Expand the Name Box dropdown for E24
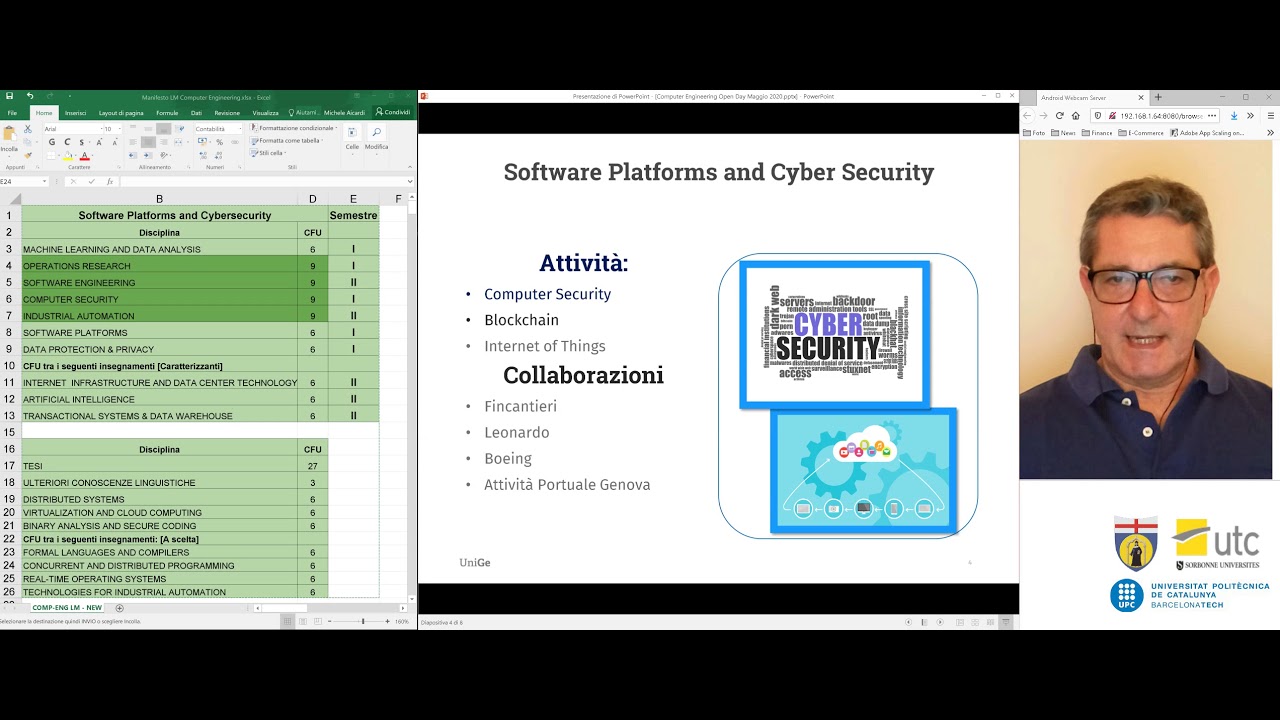 pos(44,182)
